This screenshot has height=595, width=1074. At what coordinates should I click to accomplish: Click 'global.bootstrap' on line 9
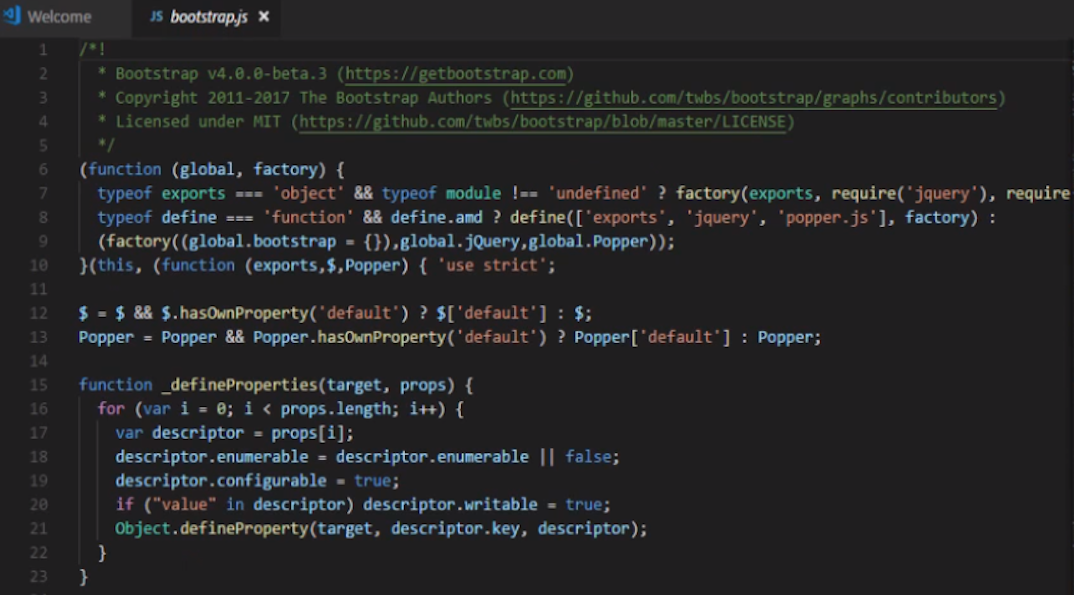point(262,242)
